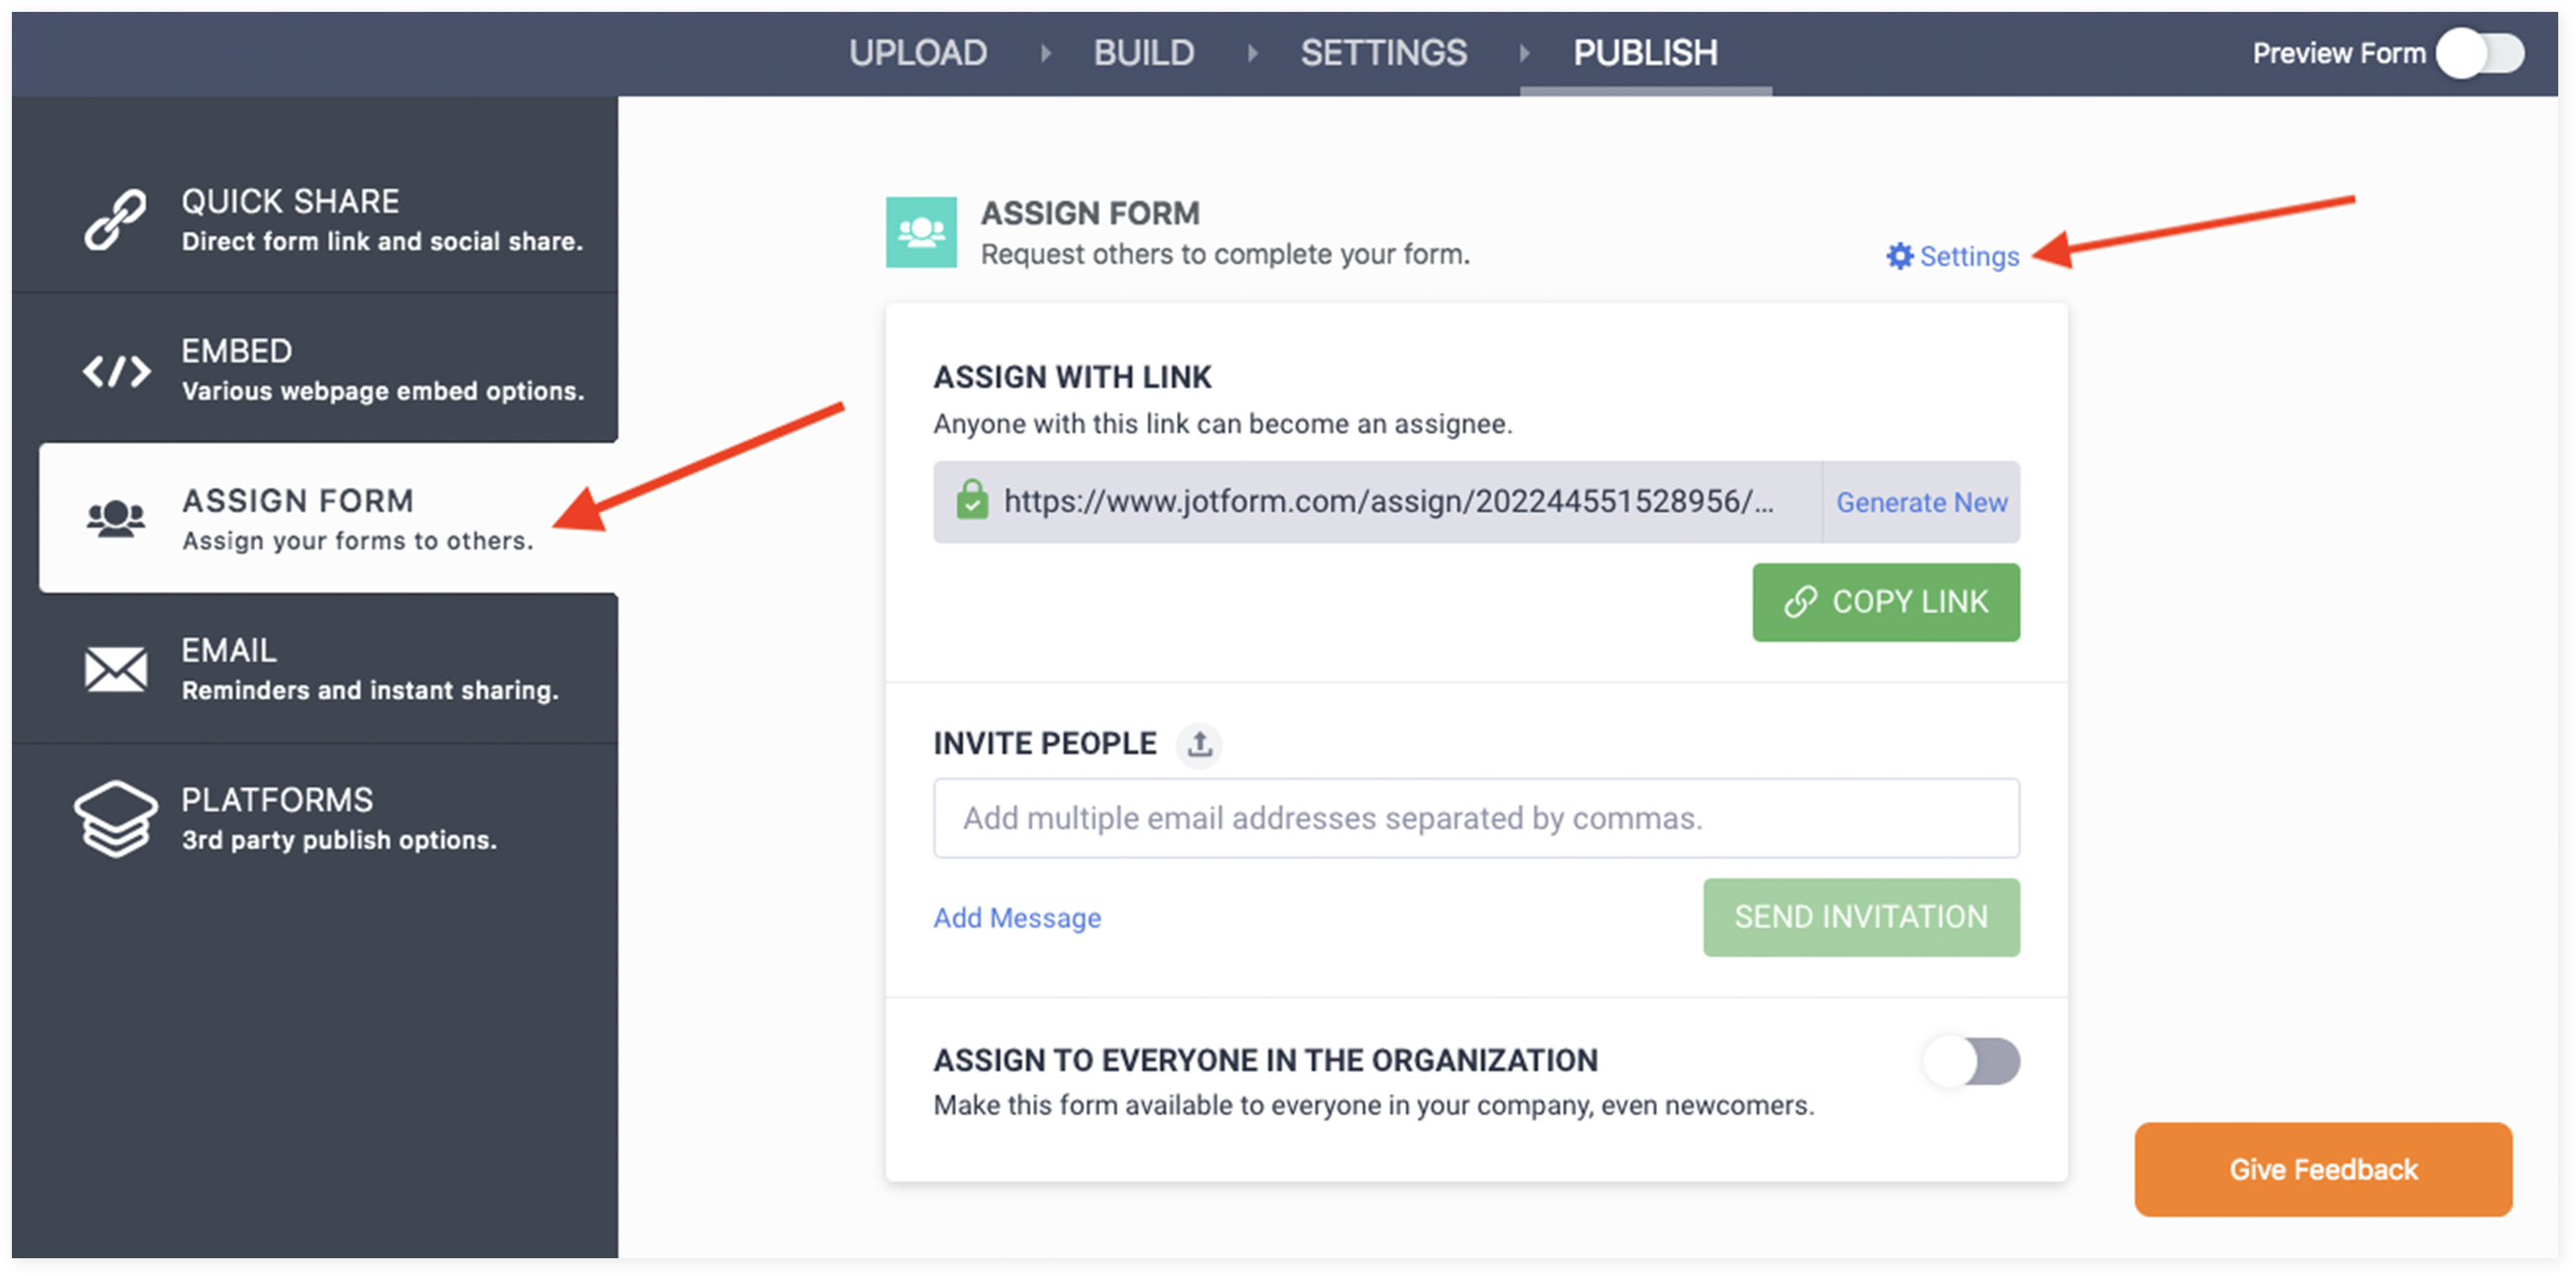Click the upload icon beside Invite People
2576x1276 pixels.
point(1199,744)
